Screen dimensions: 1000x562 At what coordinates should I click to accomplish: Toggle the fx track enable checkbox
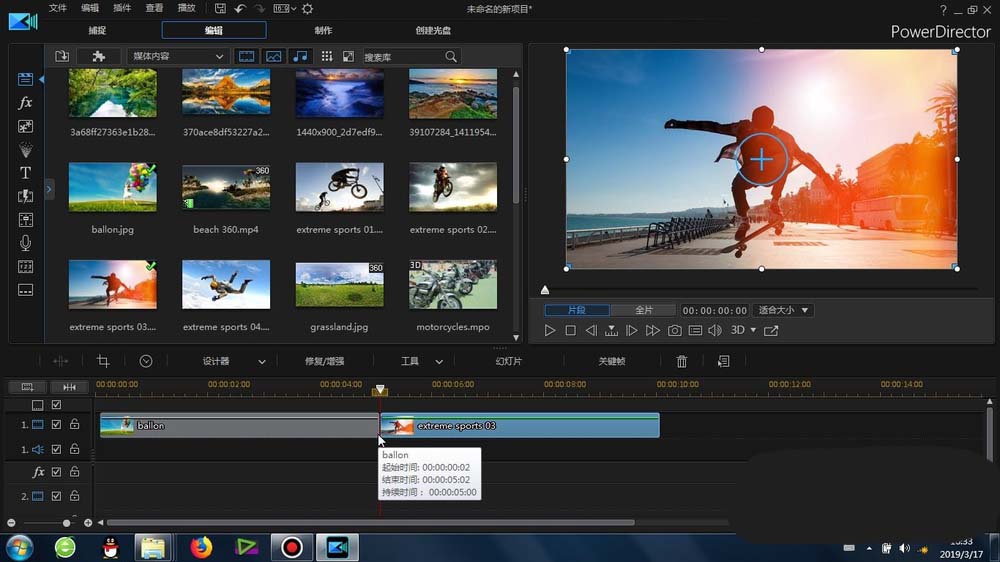[57, 472]
